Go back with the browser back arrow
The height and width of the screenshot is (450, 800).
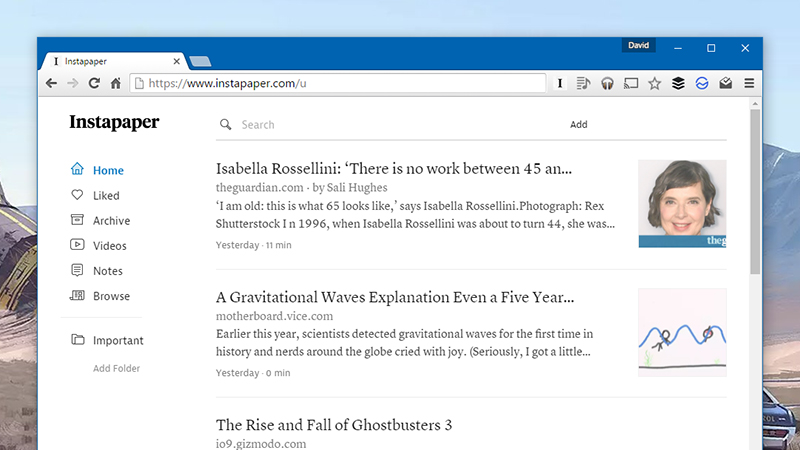[x=51, y=83]
